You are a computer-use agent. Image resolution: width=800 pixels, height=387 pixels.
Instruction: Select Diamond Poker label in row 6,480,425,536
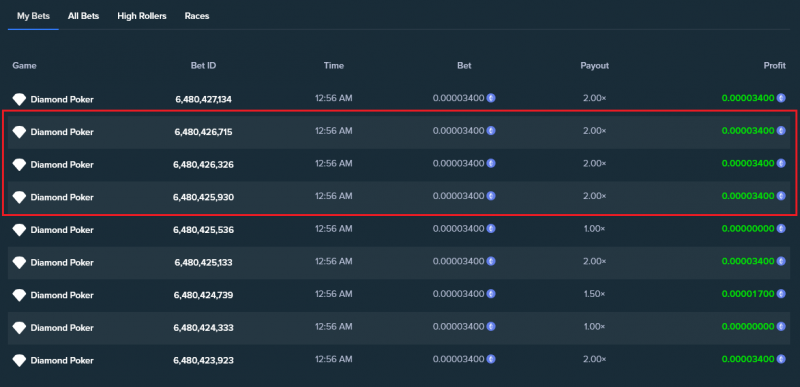[x=62, y=230]
